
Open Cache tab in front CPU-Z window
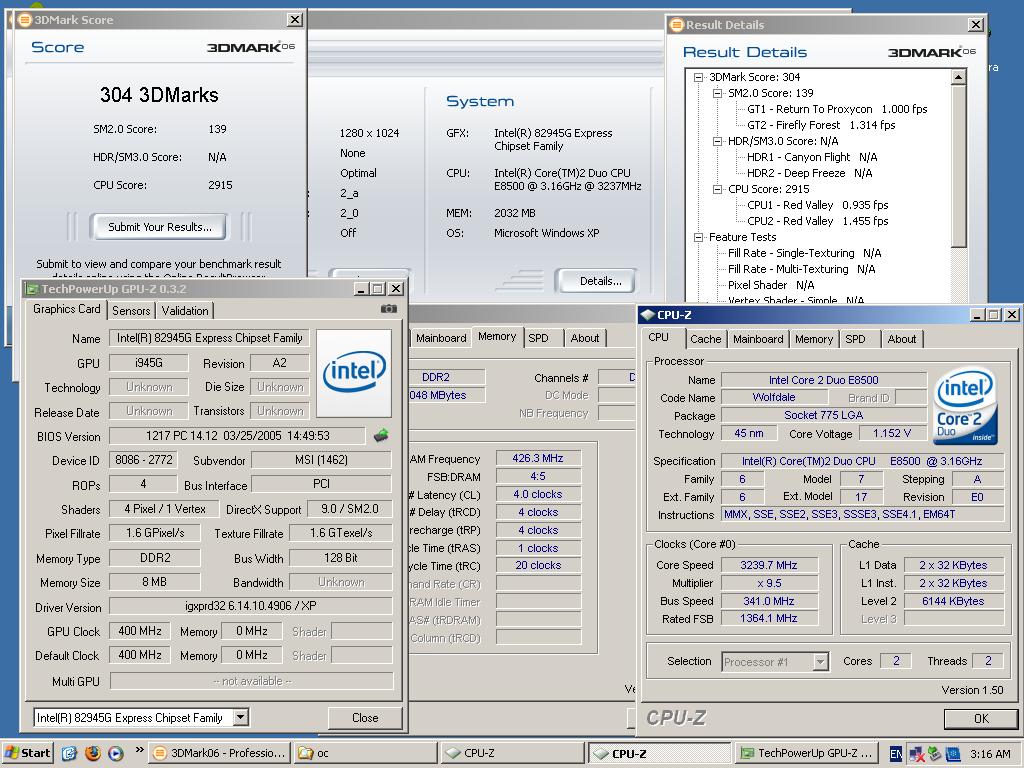click(x=706, y=339)
